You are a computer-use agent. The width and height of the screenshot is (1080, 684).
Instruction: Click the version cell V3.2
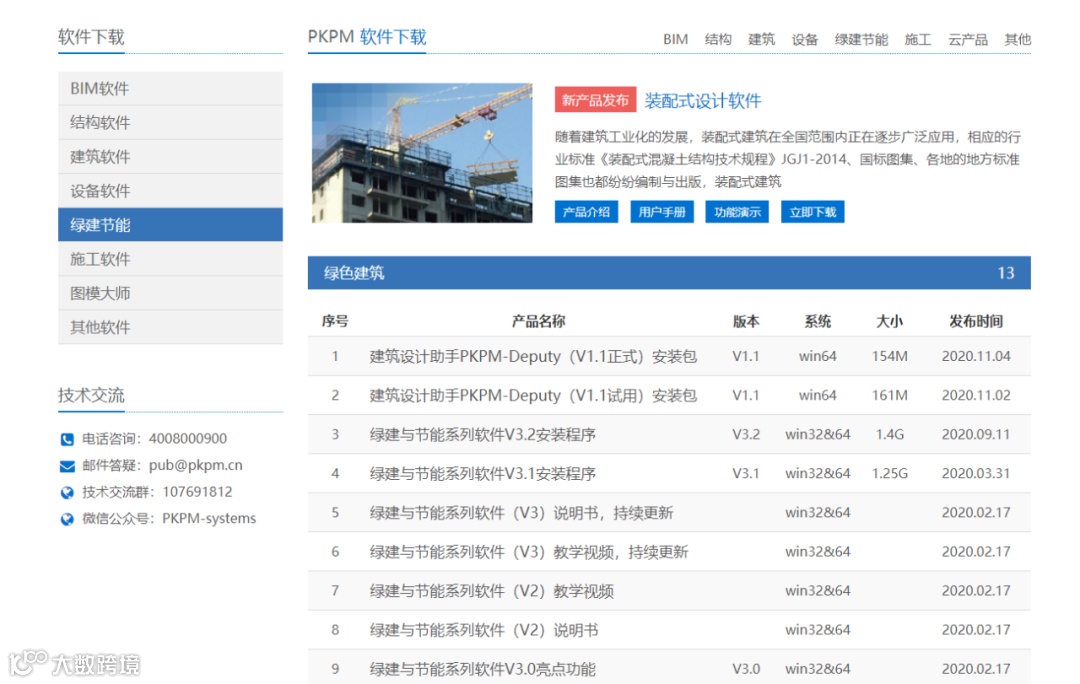coord(746,435)
